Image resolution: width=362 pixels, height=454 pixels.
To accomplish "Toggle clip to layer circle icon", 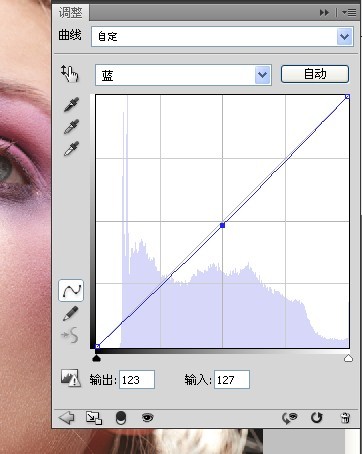I will coord(121,418).
